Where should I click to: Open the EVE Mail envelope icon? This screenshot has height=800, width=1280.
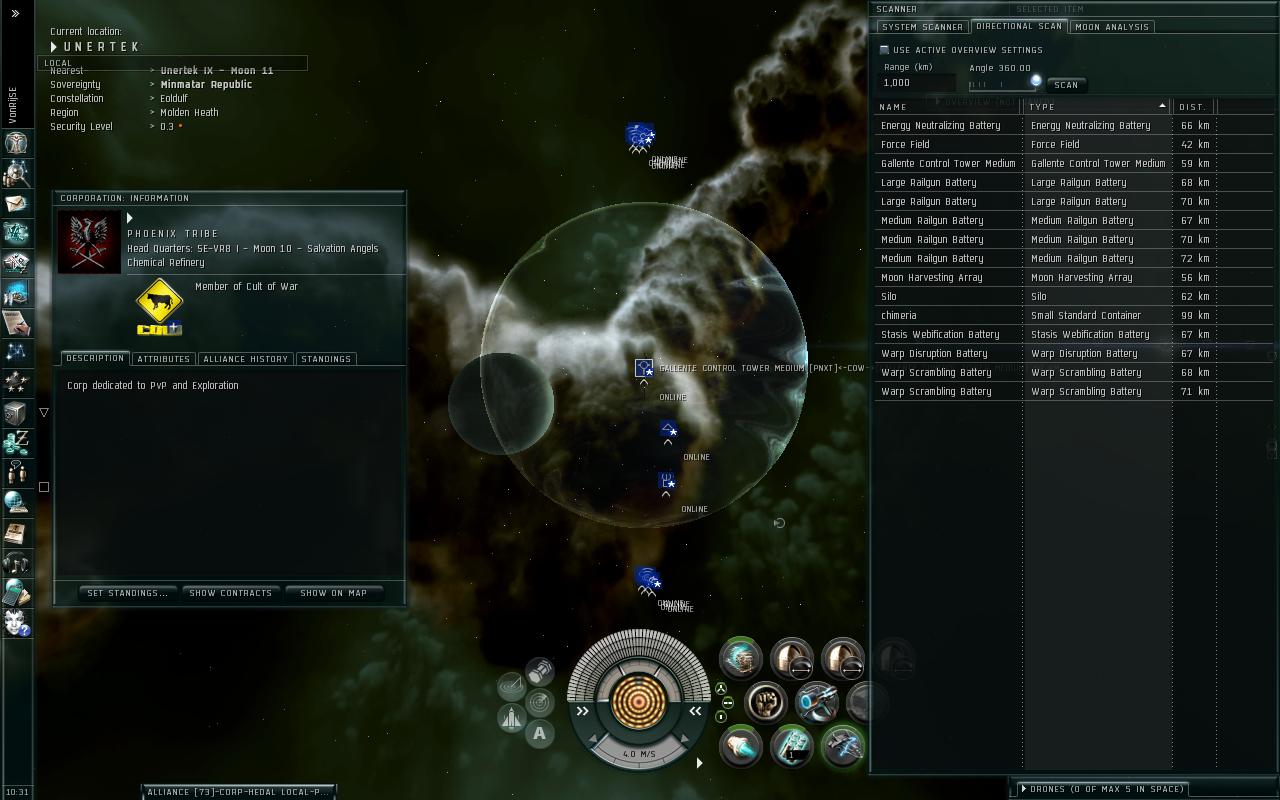[16, 203]
